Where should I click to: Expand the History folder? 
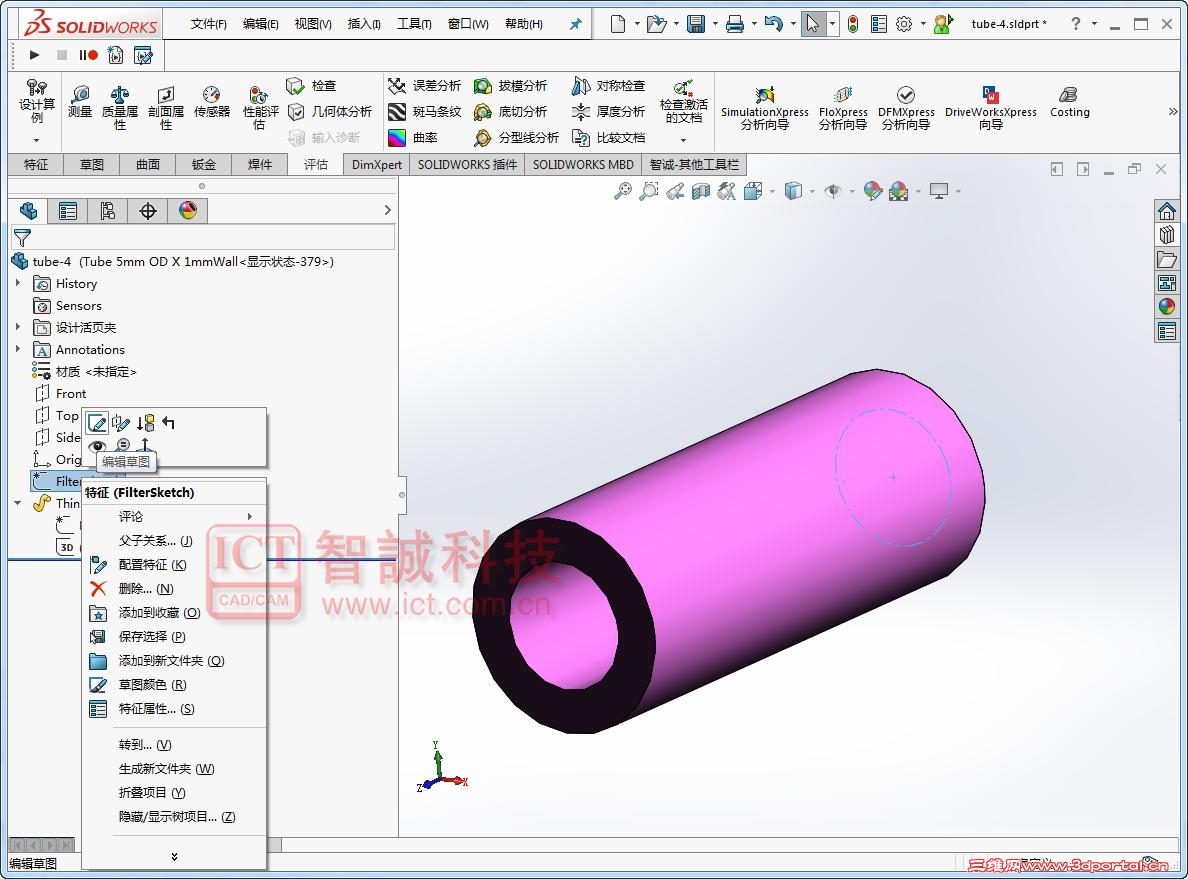18,283
